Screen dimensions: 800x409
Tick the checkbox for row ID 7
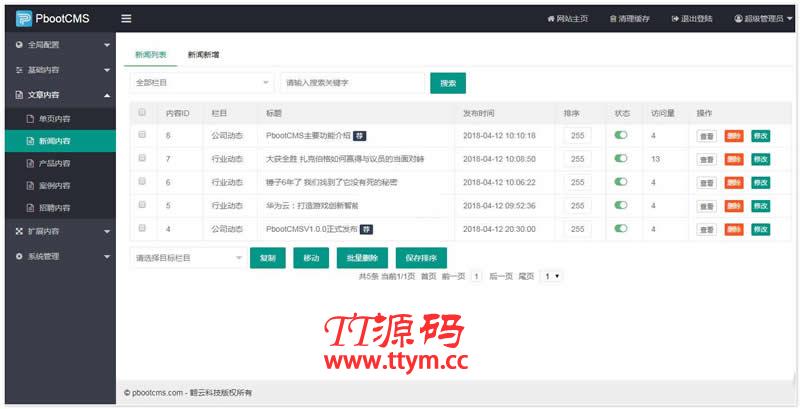click(x=142, y=158)
